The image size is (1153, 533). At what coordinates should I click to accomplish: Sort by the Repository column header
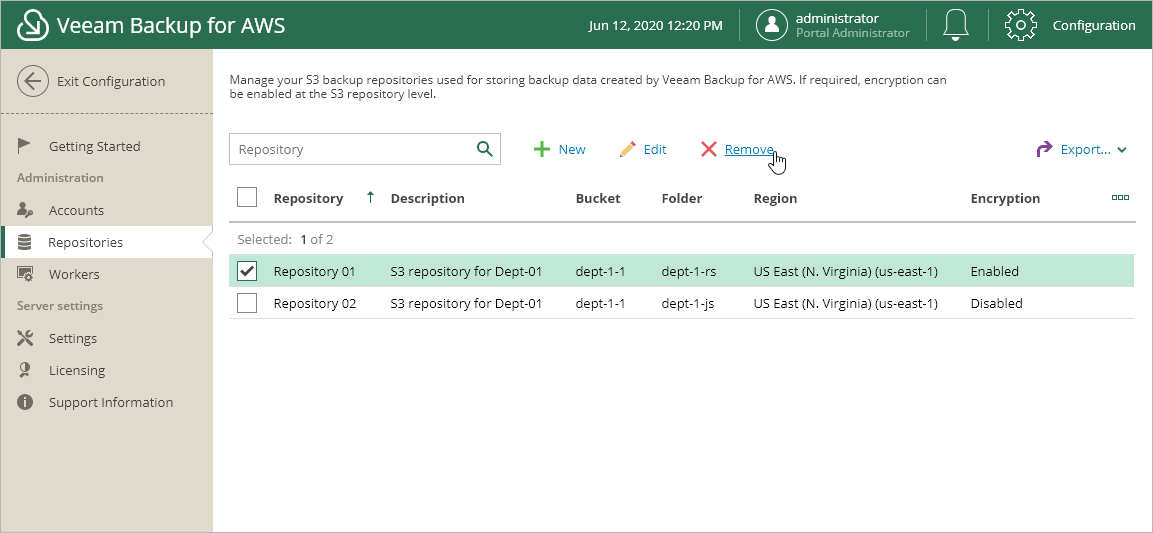click(308, 198)
